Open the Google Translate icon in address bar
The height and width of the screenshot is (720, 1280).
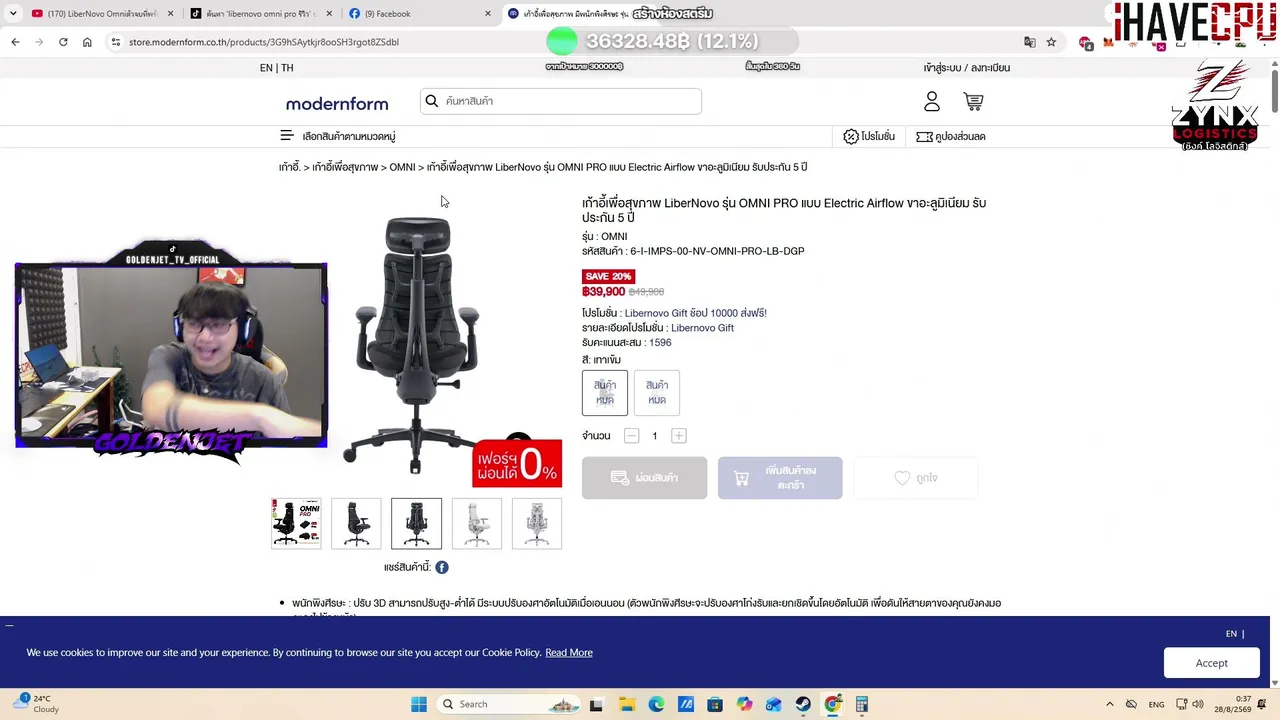(x=1029, y=42)
